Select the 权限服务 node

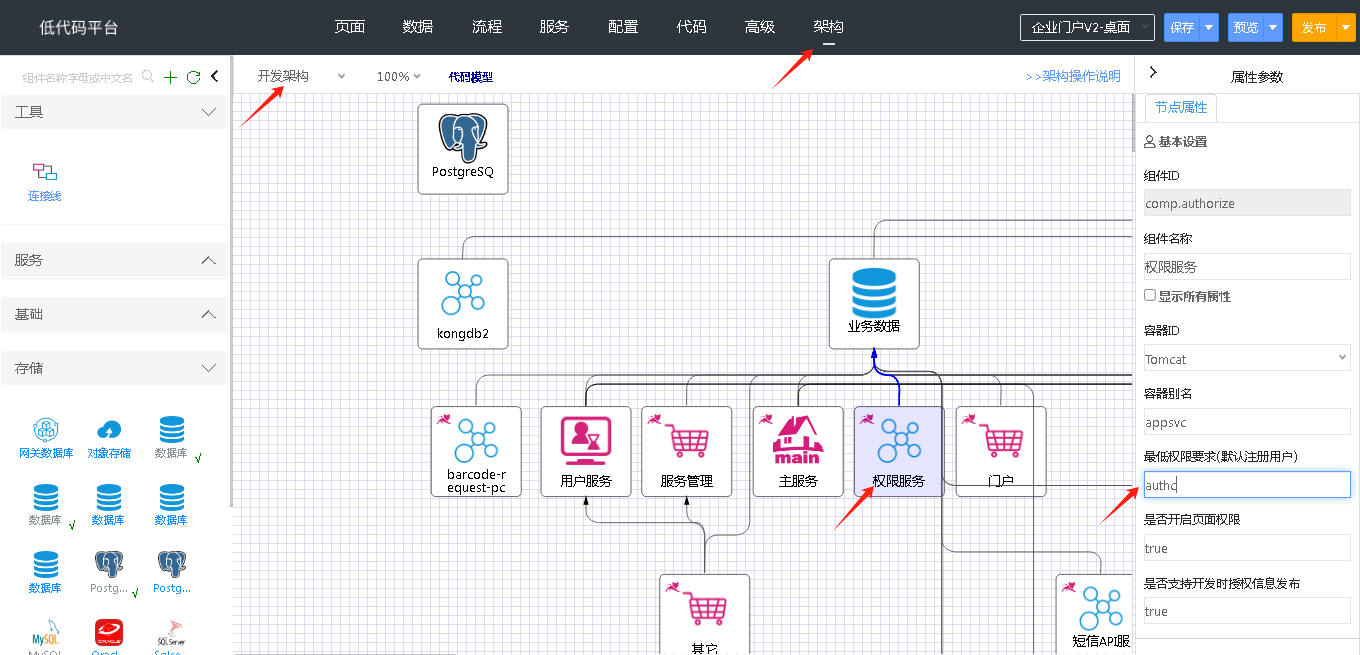click(x=899, y=451)
